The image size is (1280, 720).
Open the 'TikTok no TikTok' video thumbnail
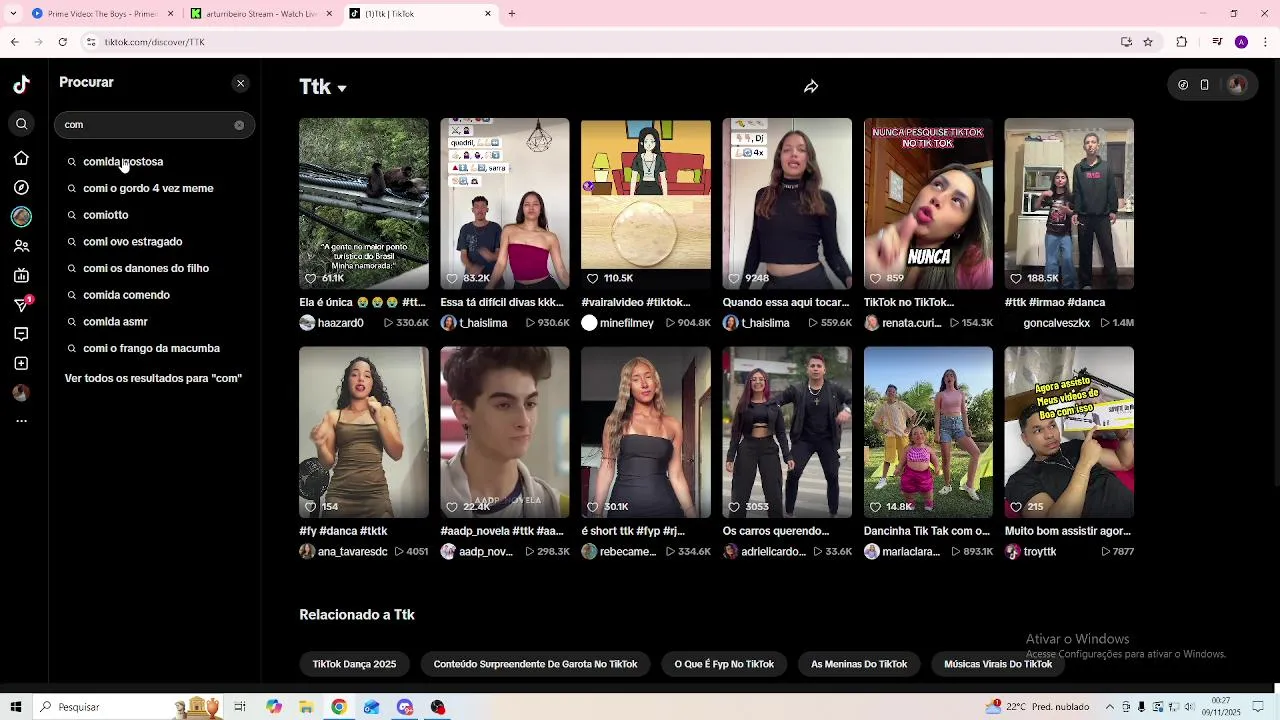tap(928, 204)
